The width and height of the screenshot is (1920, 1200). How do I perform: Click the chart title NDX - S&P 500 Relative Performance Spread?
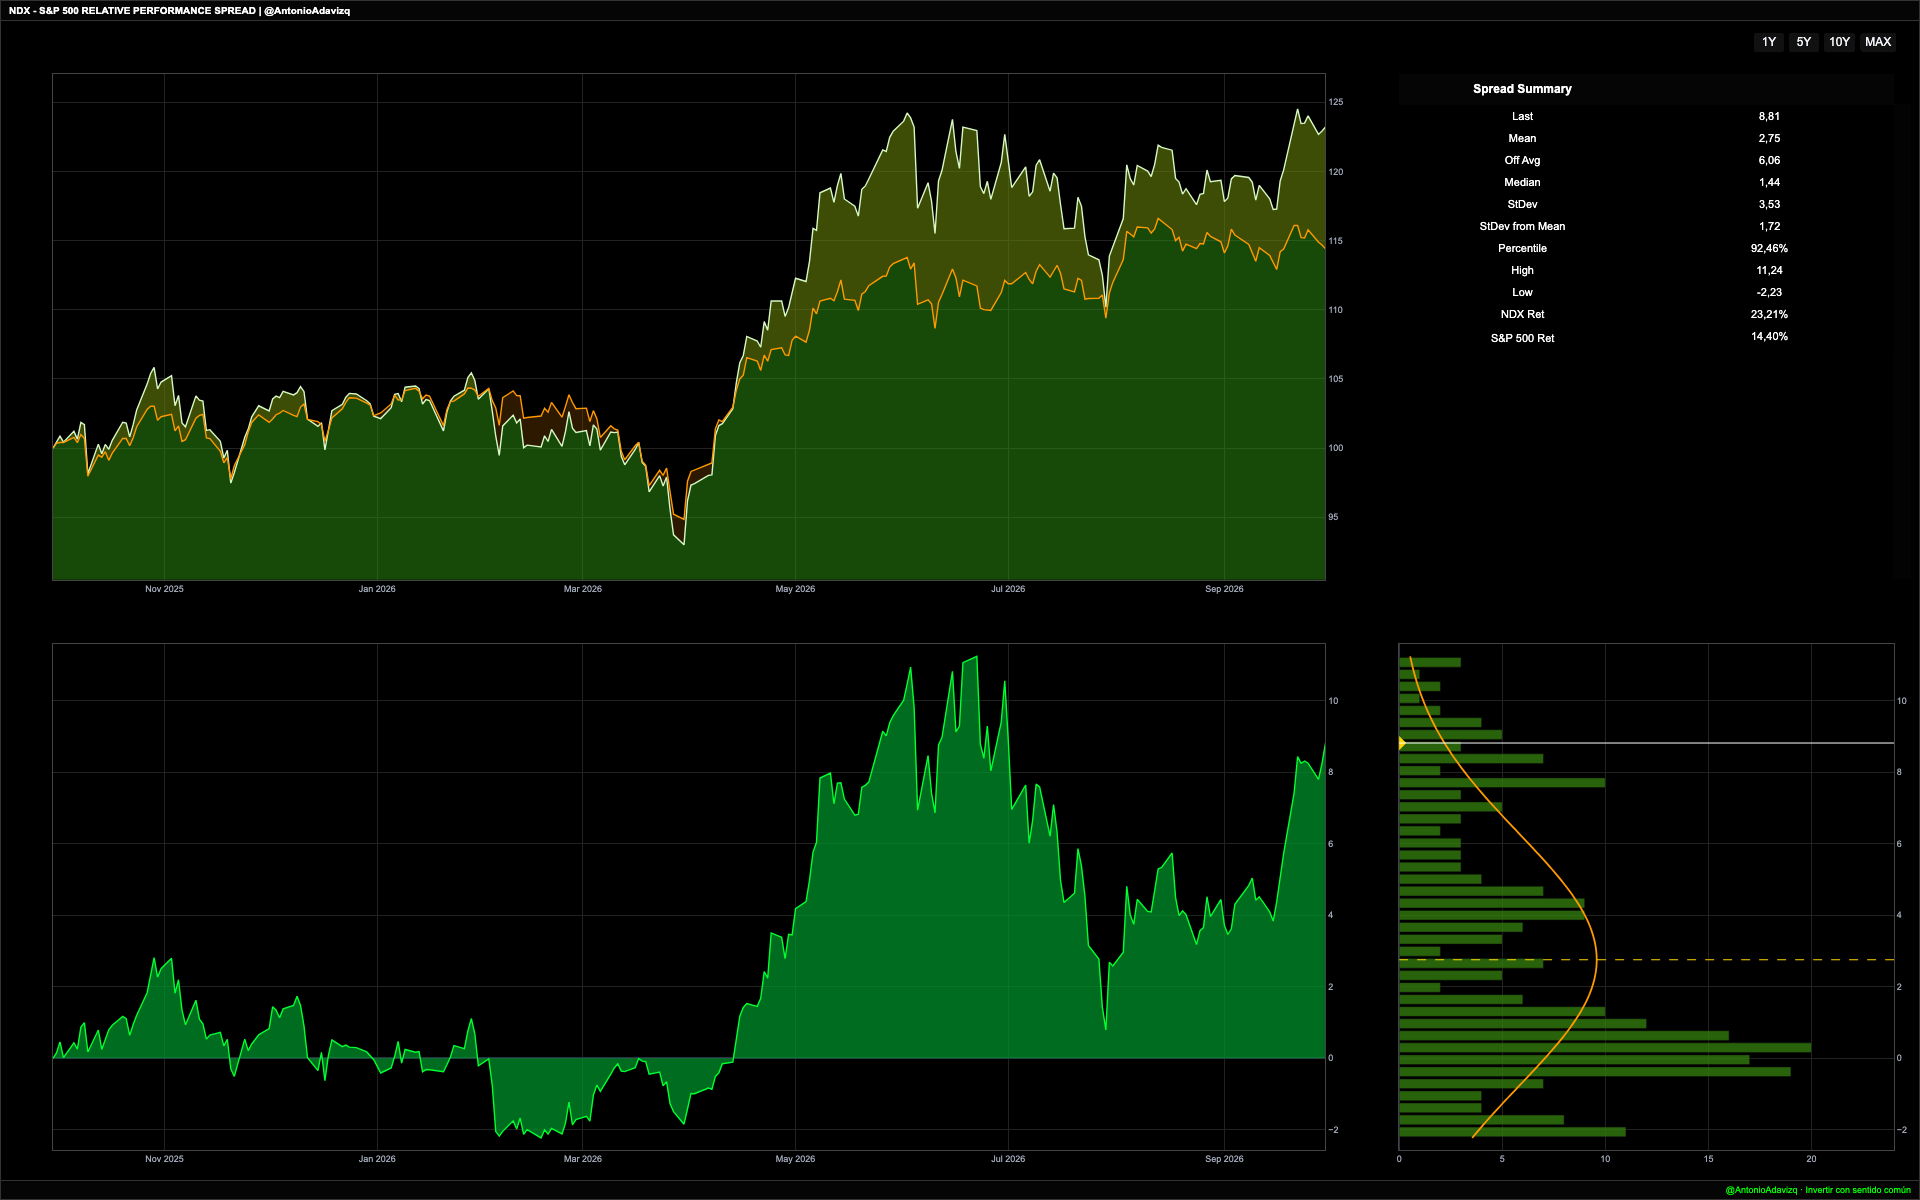[132, 11]
